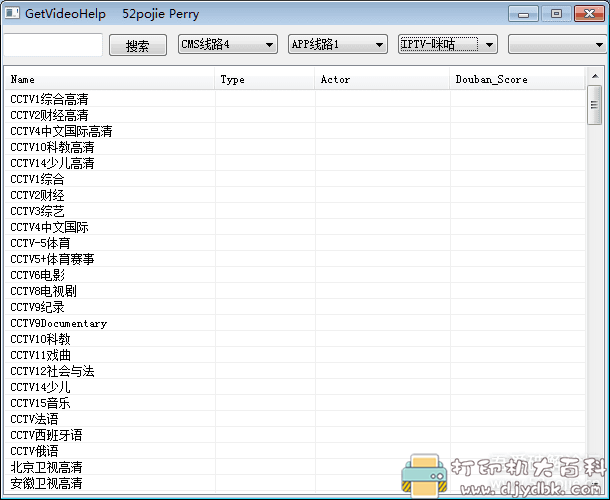610x500 pixels.
Task: Select the CCTV12社会与法 row
Action: [x=295, y=371]
